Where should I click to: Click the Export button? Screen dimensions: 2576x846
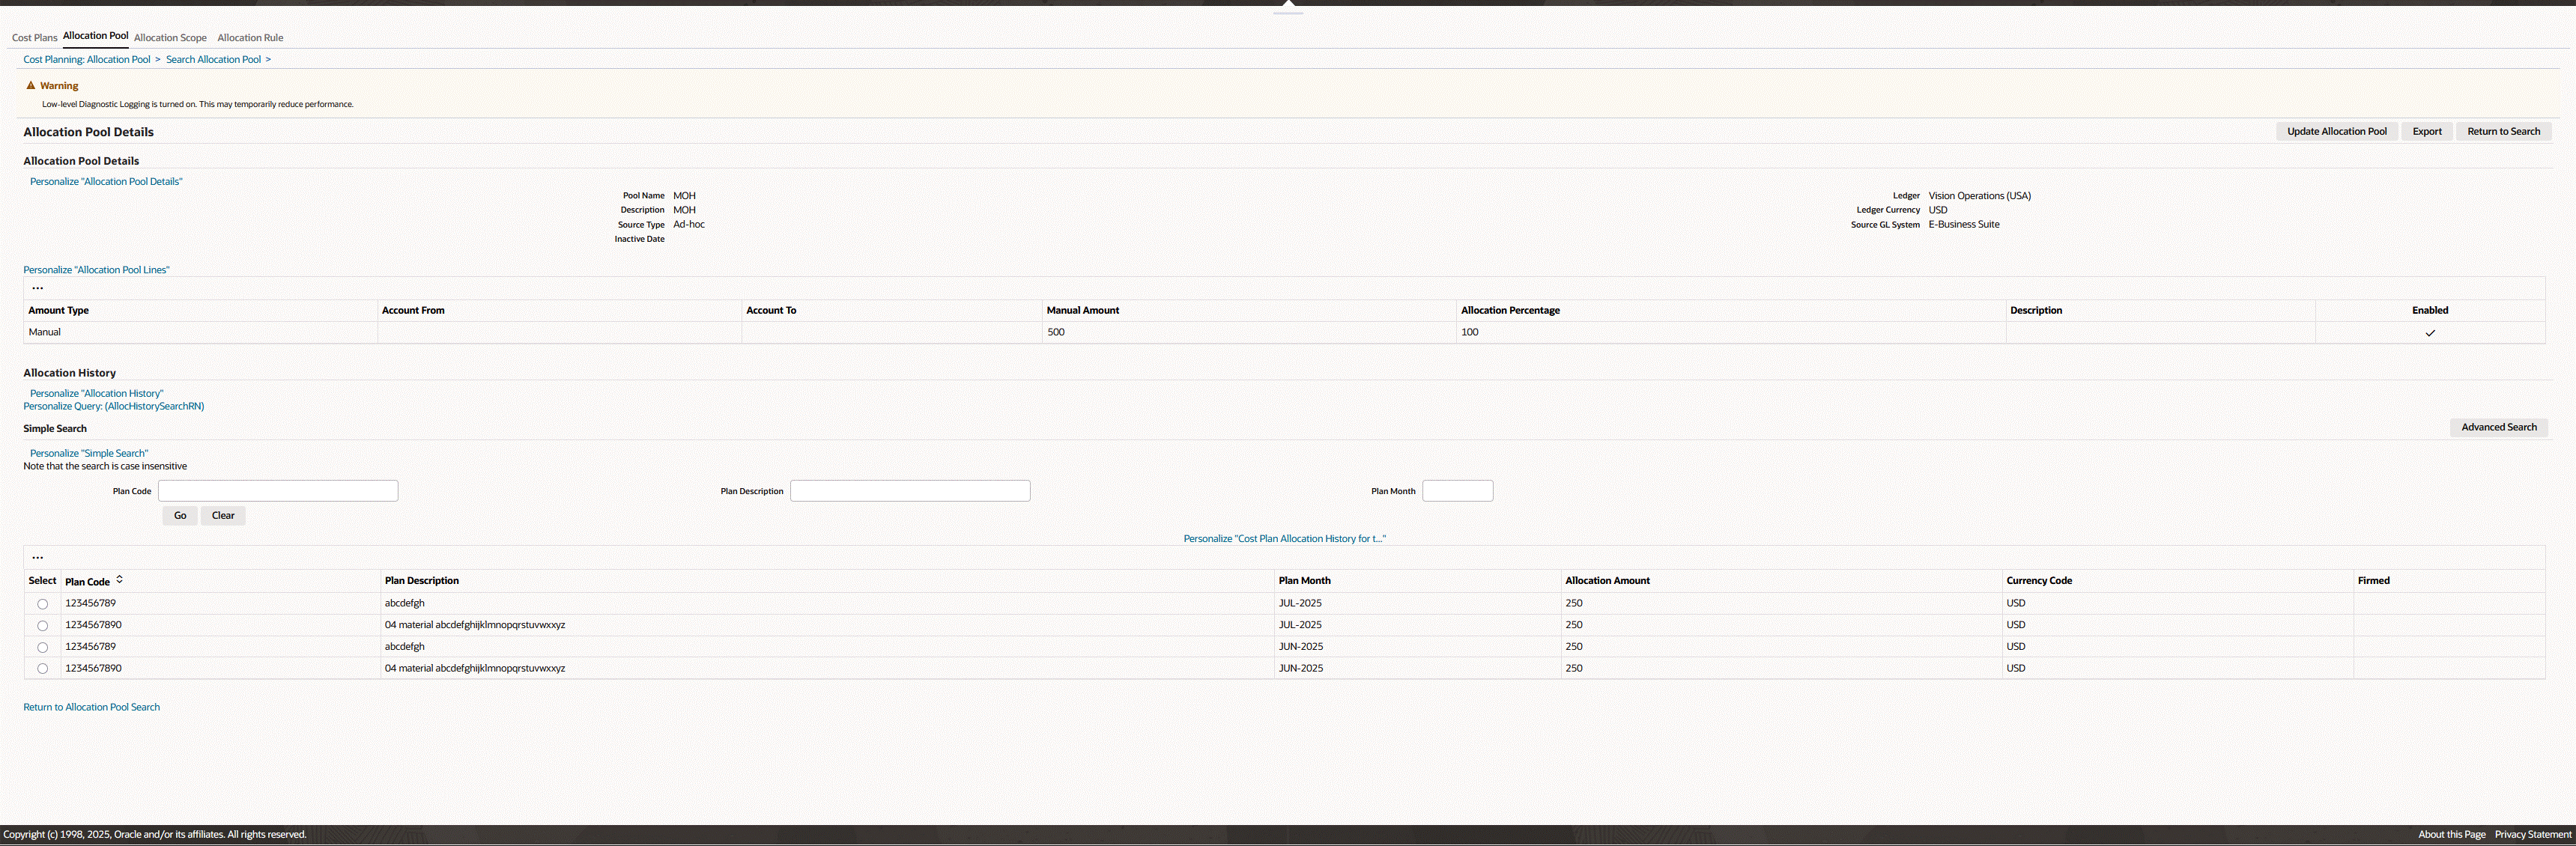[x=2426, y=131]
